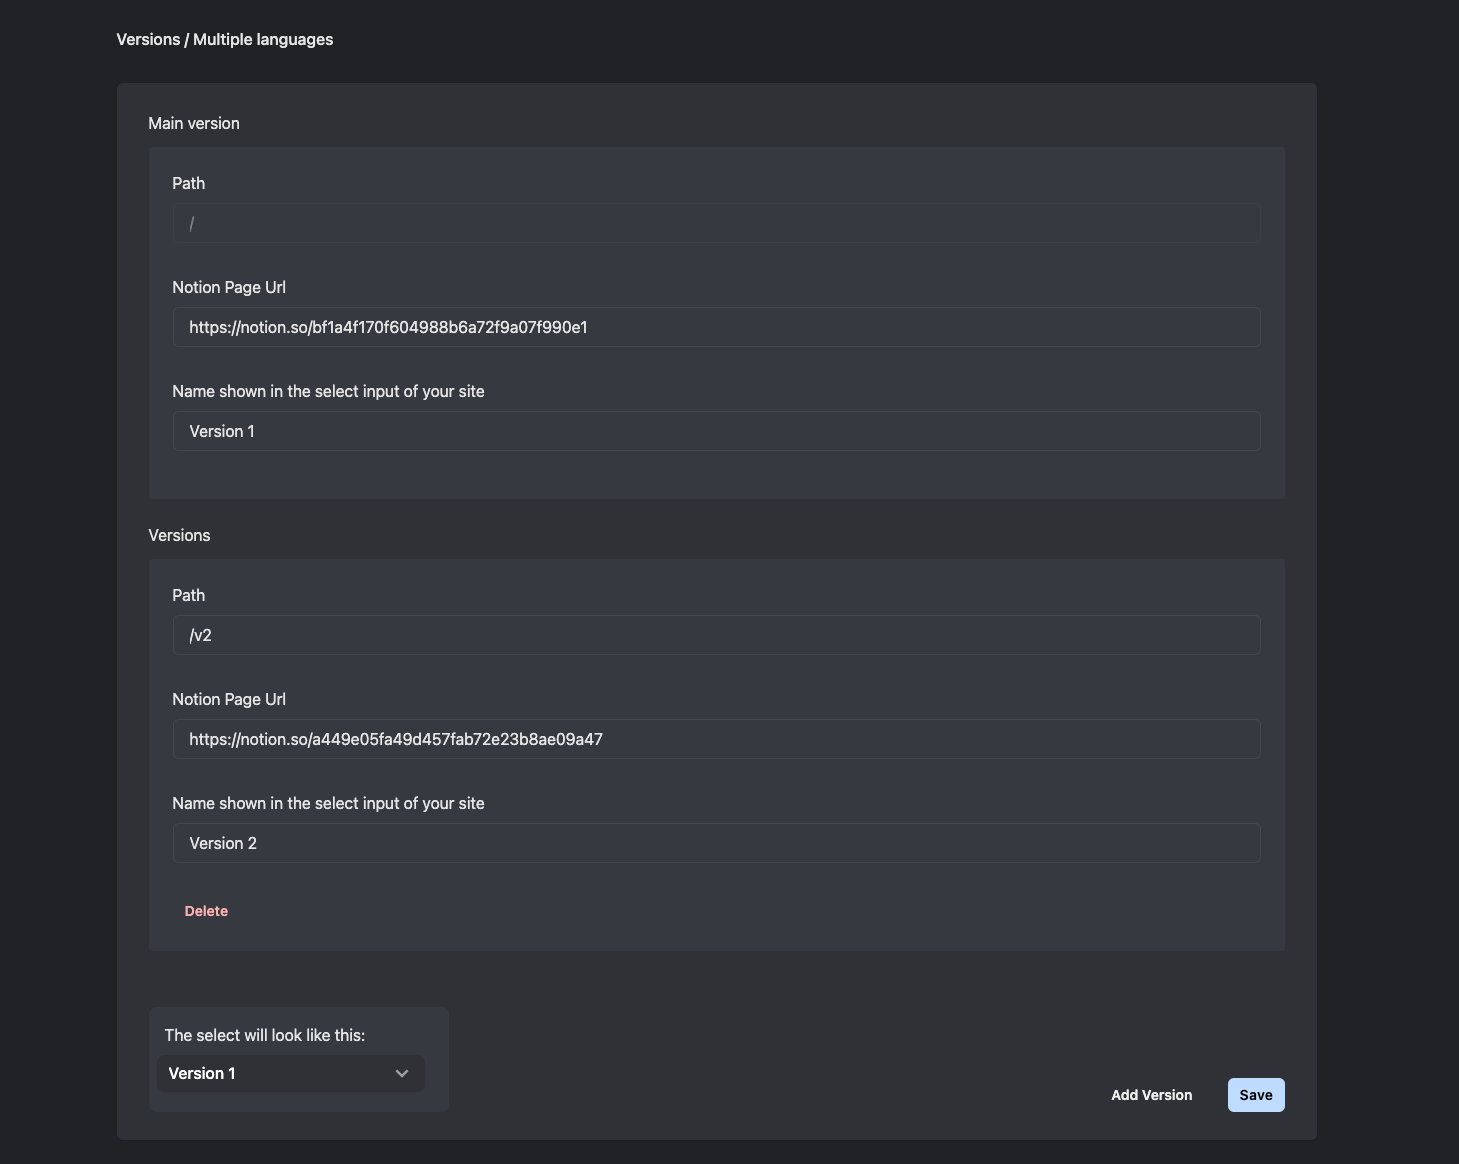Click the chevron icon in the version select
The height and width of the screenshot is (1164, 1459).
coord(402,1074)
